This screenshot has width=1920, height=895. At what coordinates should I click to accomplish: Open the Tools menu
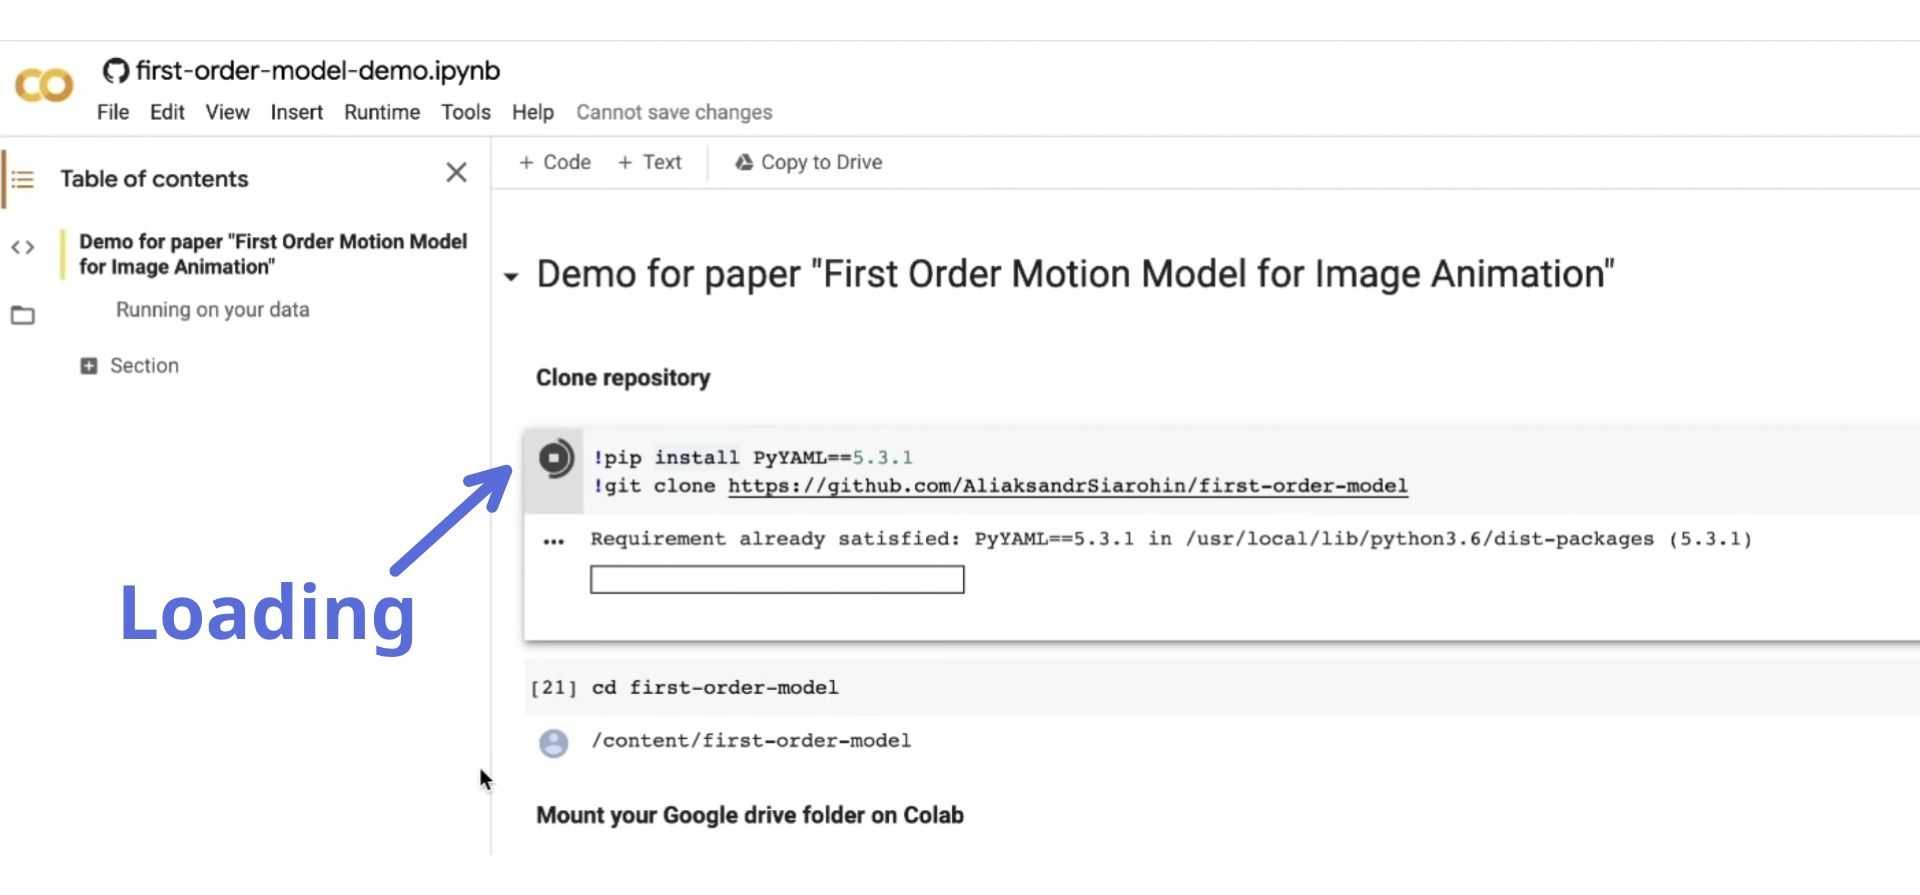465,112
